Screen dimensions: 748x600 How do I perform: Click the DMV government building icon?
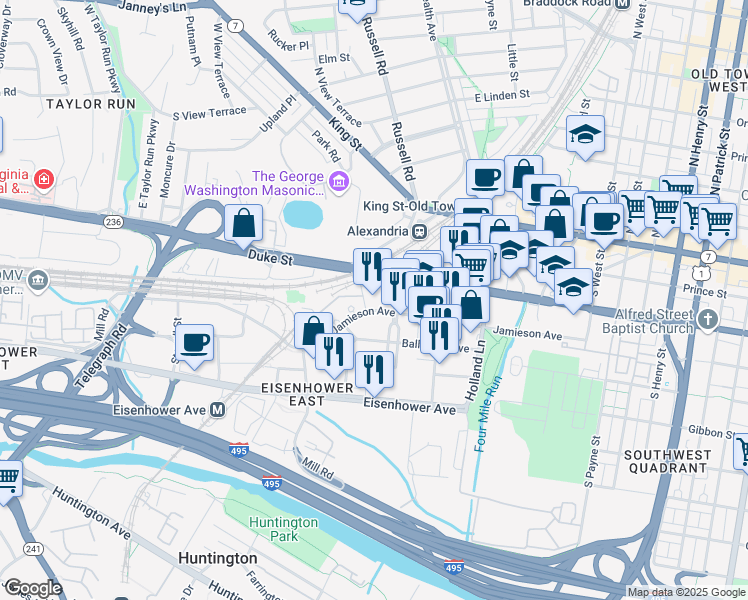(x=37, y=280)
